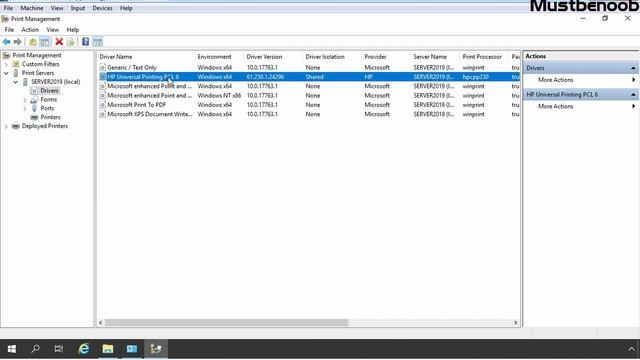Screen dimensions: 640x360
Task: Click the Custom Filters folder icon
Action: (16, 64)
